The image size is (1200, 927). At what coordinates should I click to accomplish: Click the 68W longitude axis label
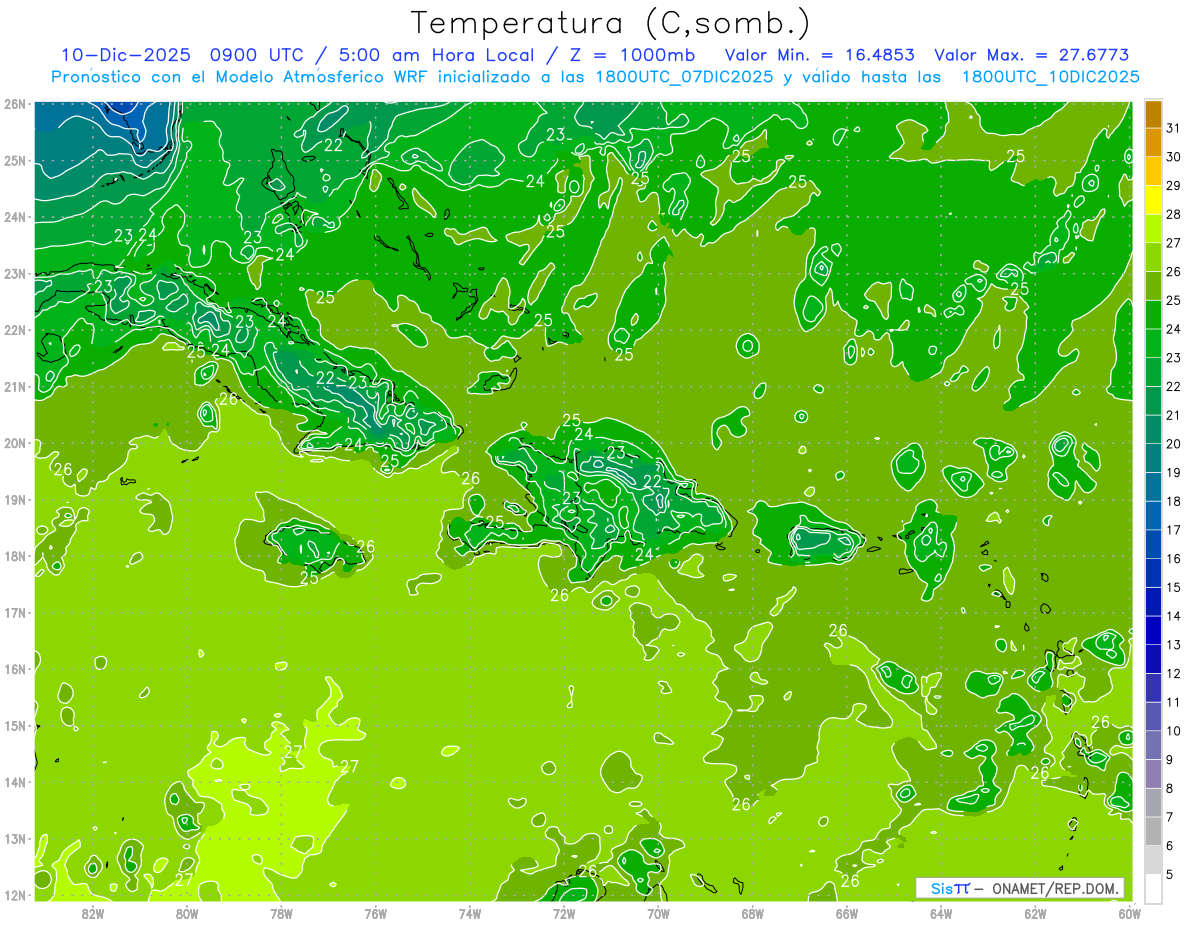(x=753, y=913)
